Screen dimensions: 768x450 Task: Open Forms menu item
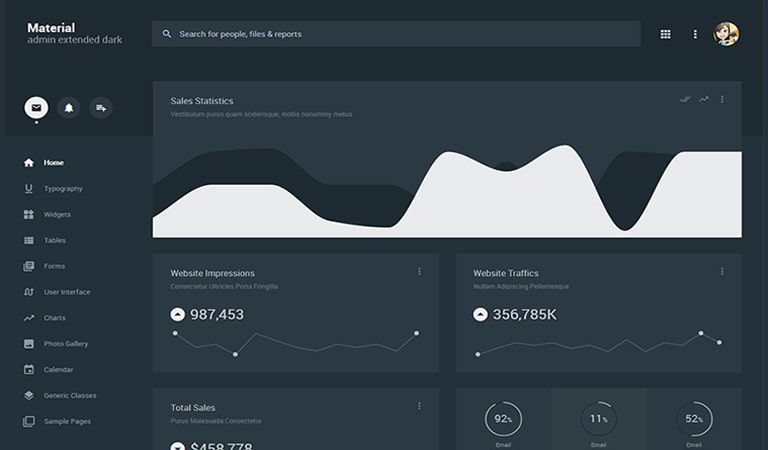tap(54, 266)
